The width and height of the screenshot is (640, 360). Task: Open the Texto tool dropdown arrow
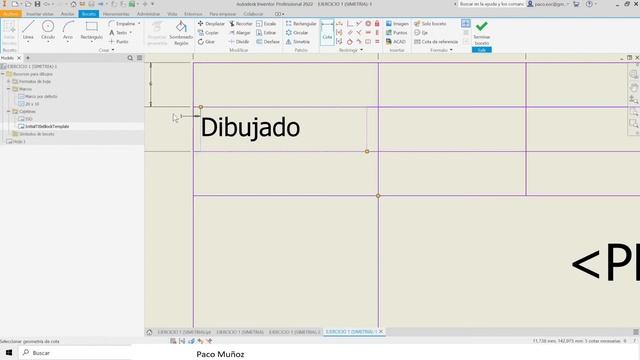(131, 33)
